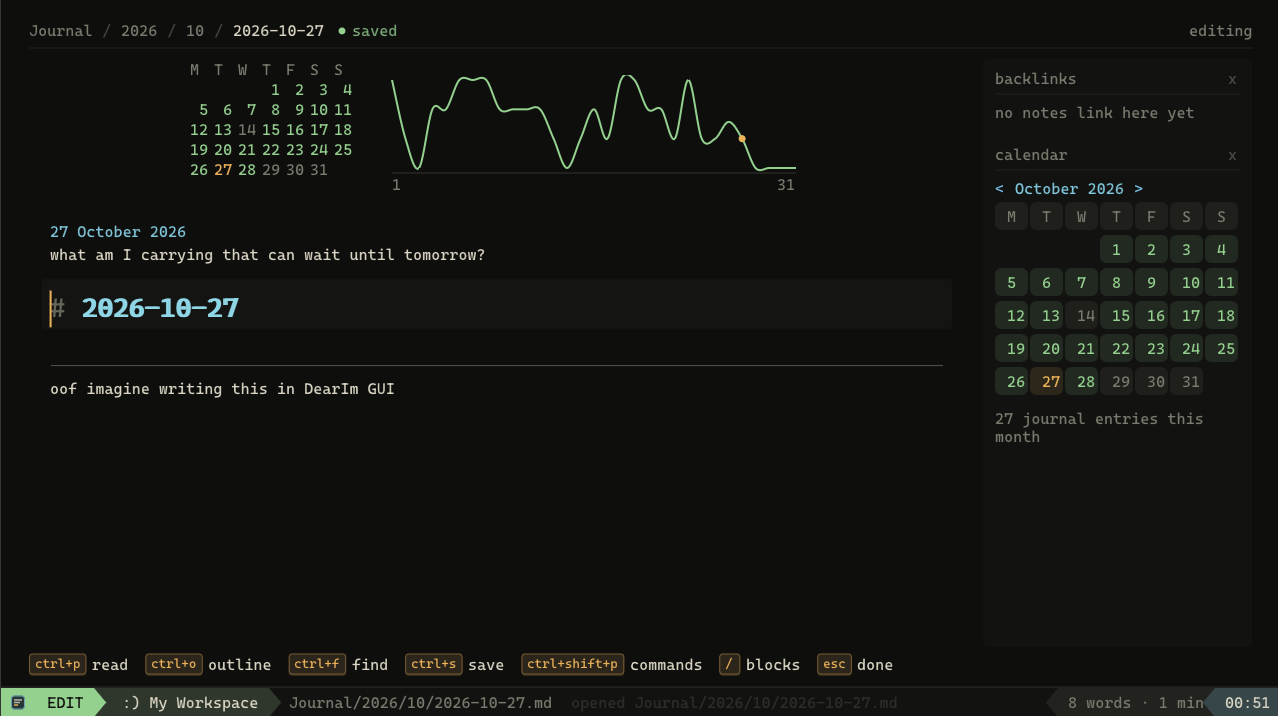Viewport: 1278px width, 716px height.
Task: Go to next month in sidebar calendar
Action: [x=1138, y=189]
